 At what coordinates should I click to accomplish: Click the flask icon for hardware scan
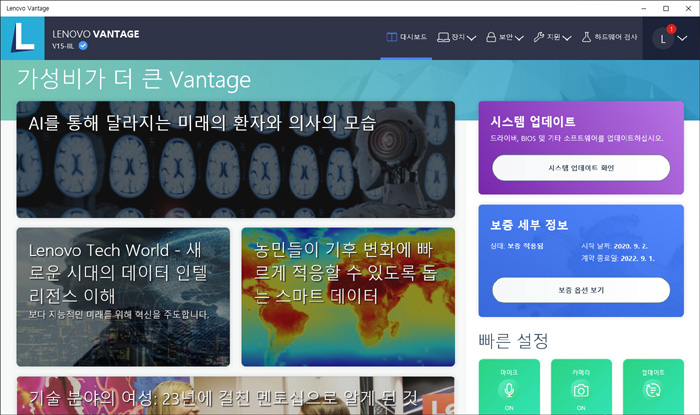(x=586, y=37)
